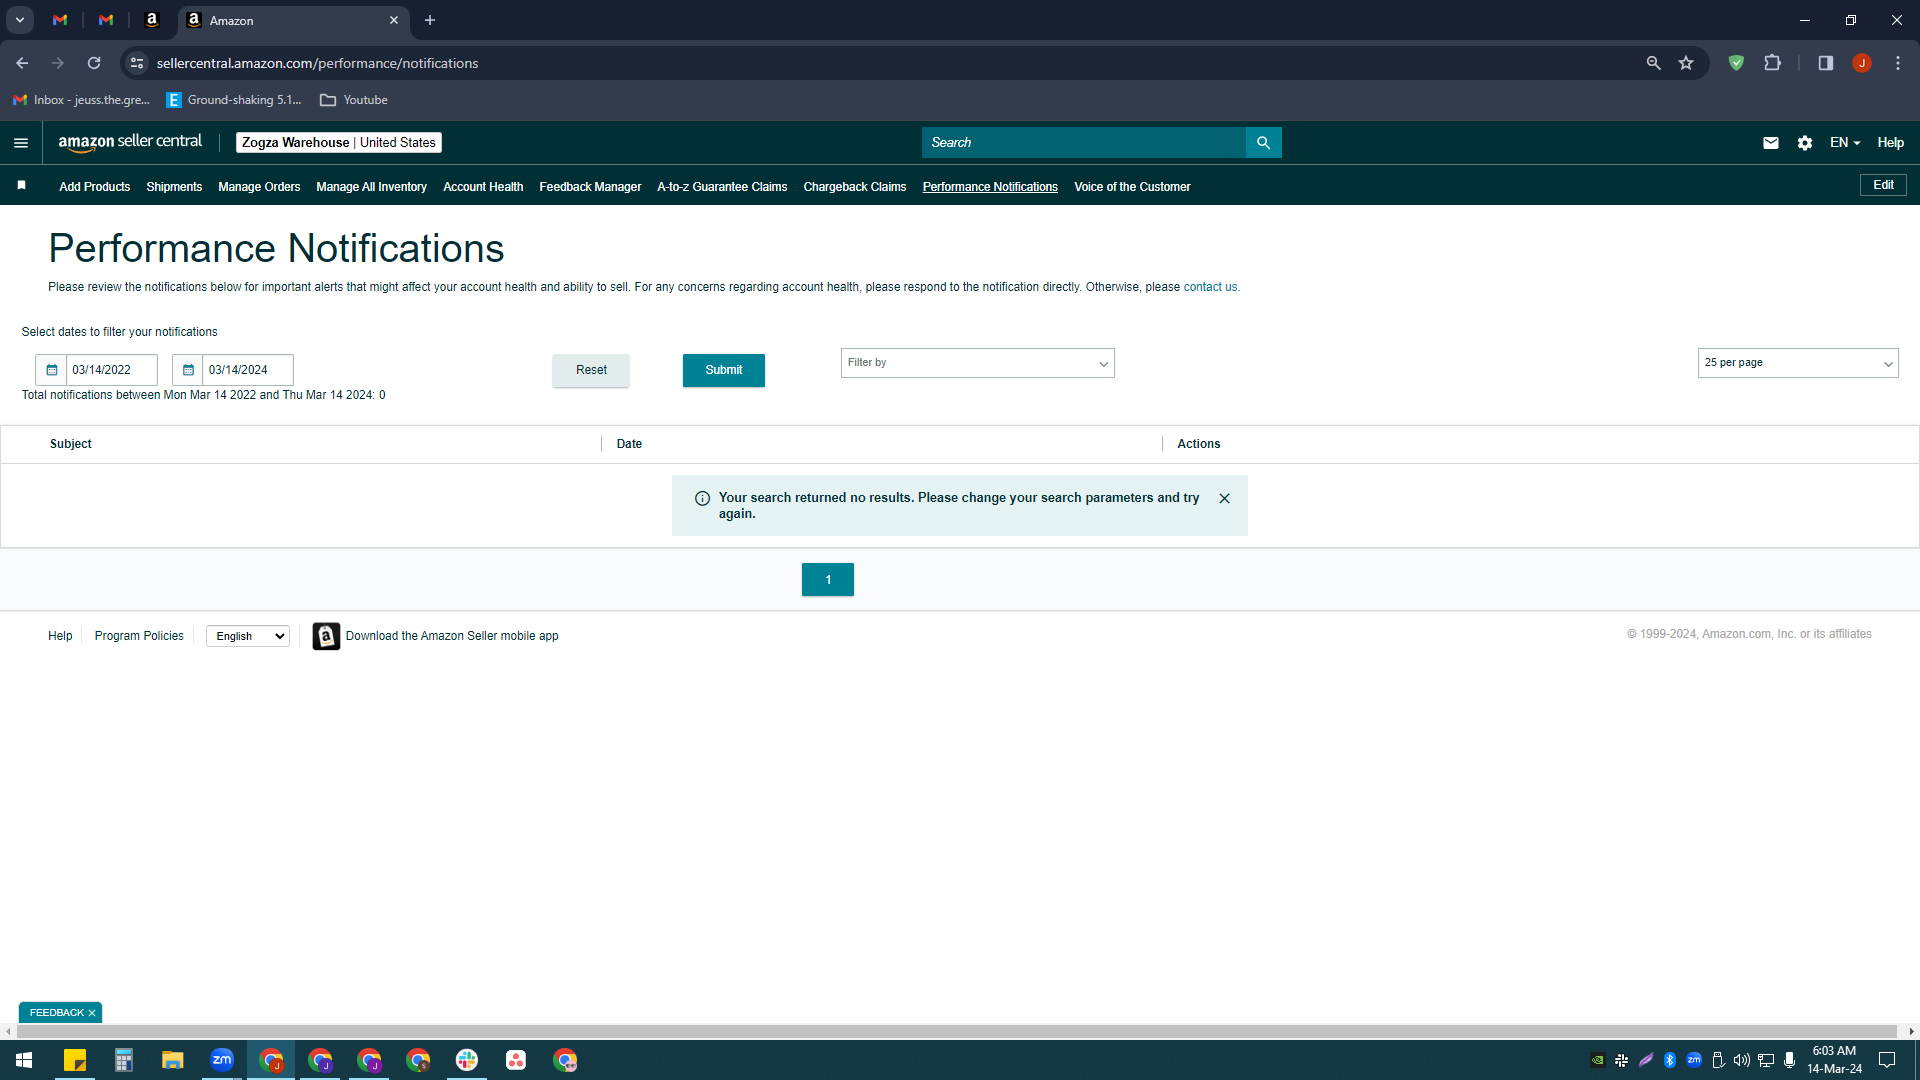This screenshot has height=1080, width=1920.
Task: View site information icon in address bar
Action: click(x=137, y=63)
